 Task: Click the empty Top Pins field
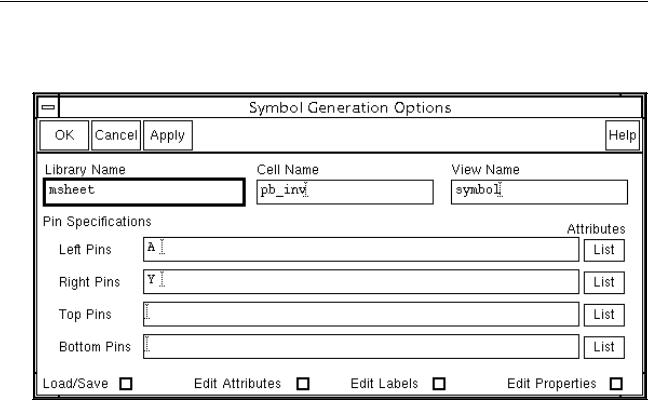click(x=361, y=314)
